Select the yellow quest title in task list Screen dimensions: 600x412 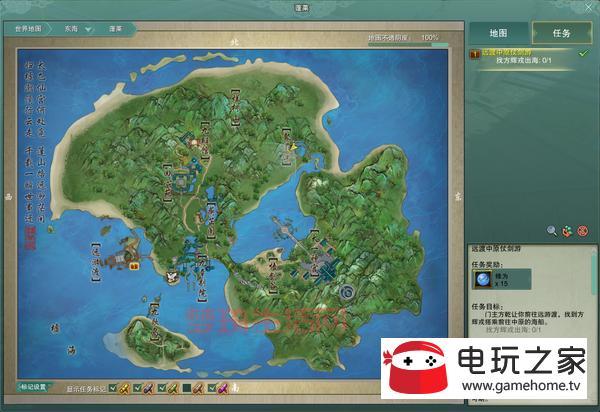coord(506,52)
